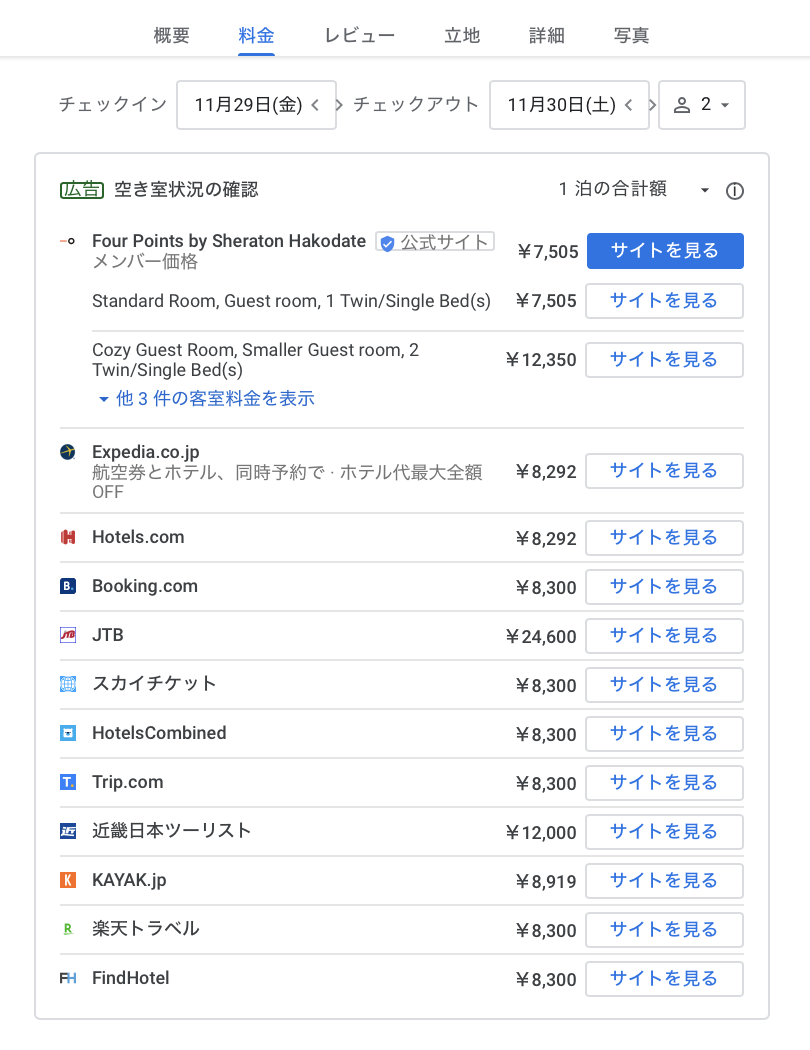Click the Booking.com logo icon

pos(68,586)
